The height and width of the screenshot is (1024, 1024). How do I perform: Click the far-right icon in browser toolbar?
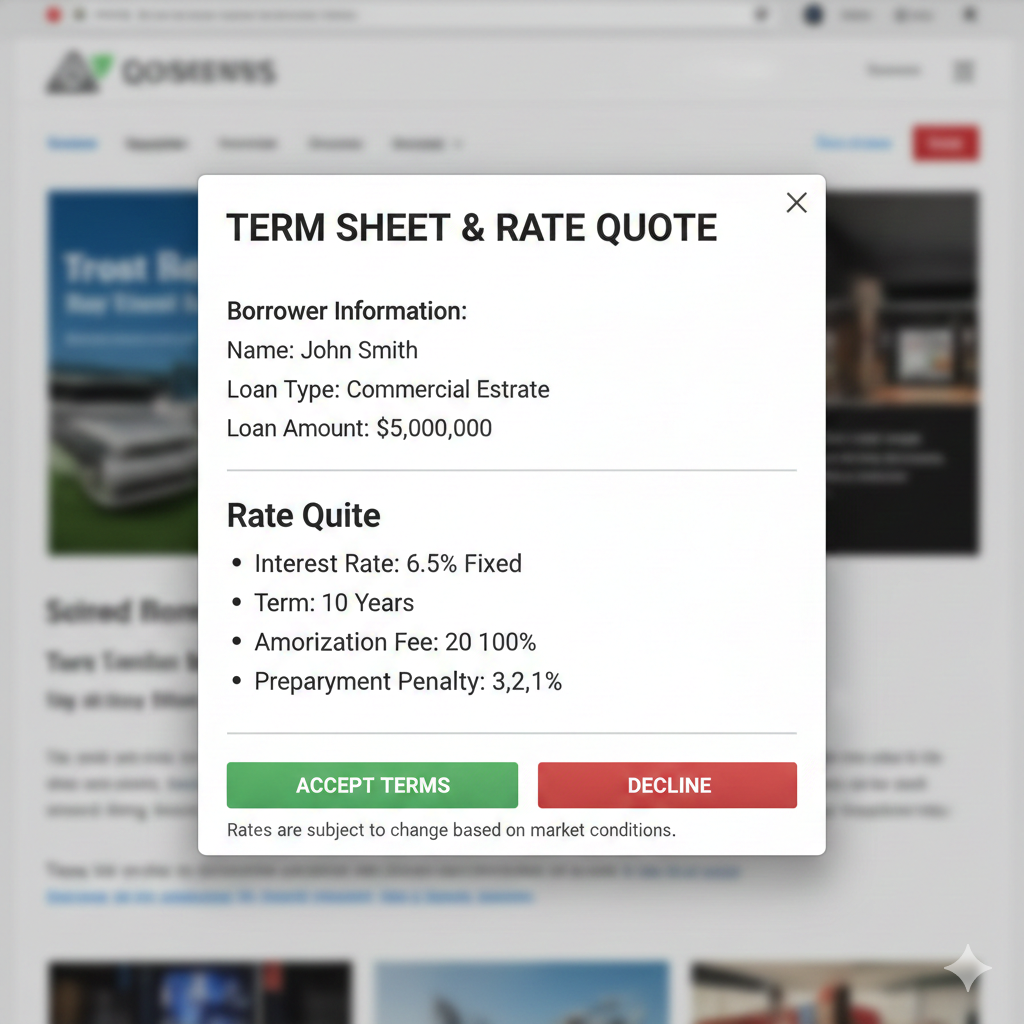click(x=968, y=15)
